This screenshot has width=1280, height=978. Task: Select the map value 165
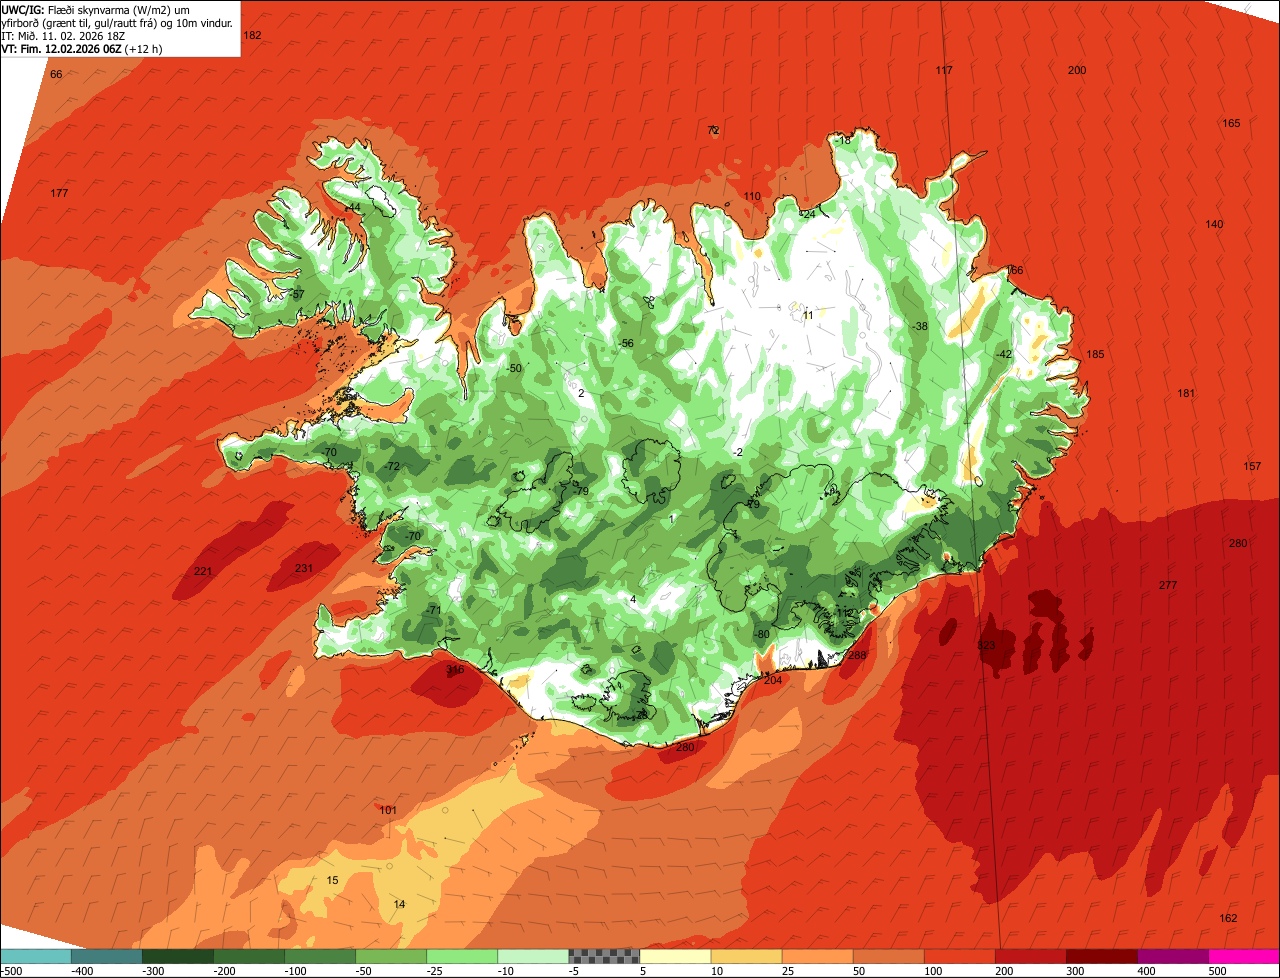pos(1231,123)
